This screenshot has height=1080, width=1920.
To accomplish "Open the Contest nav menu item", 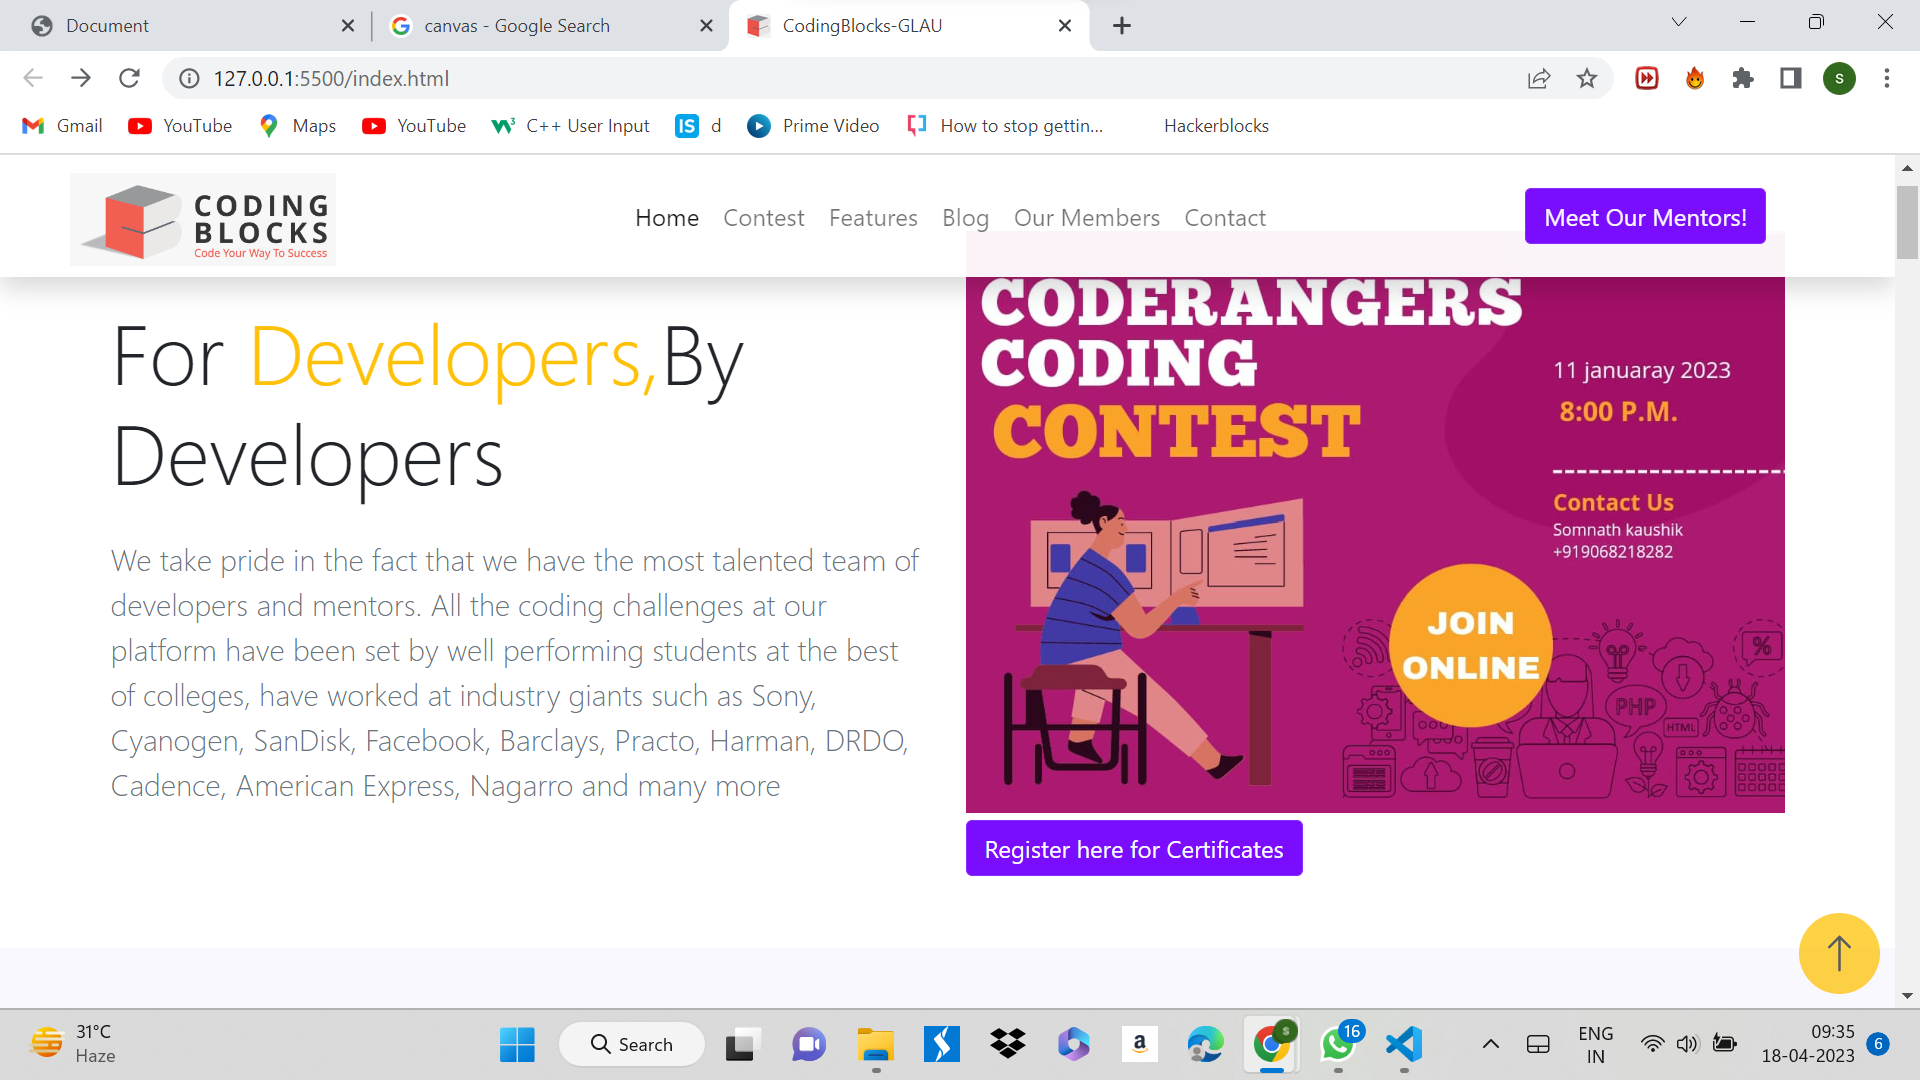I will [763, 218].
